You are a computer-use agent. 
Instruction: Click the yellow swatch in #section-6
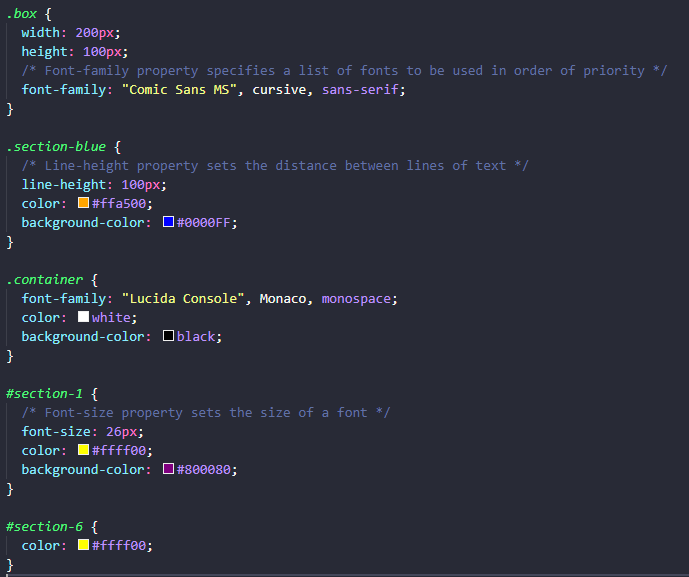tap(83, 544)
